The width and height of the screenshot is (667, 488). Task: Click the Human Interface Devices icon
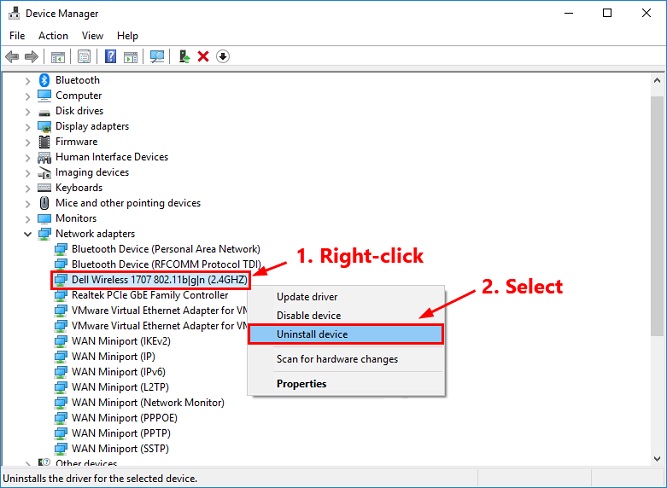pyautogui.click(x=44, y=157)
